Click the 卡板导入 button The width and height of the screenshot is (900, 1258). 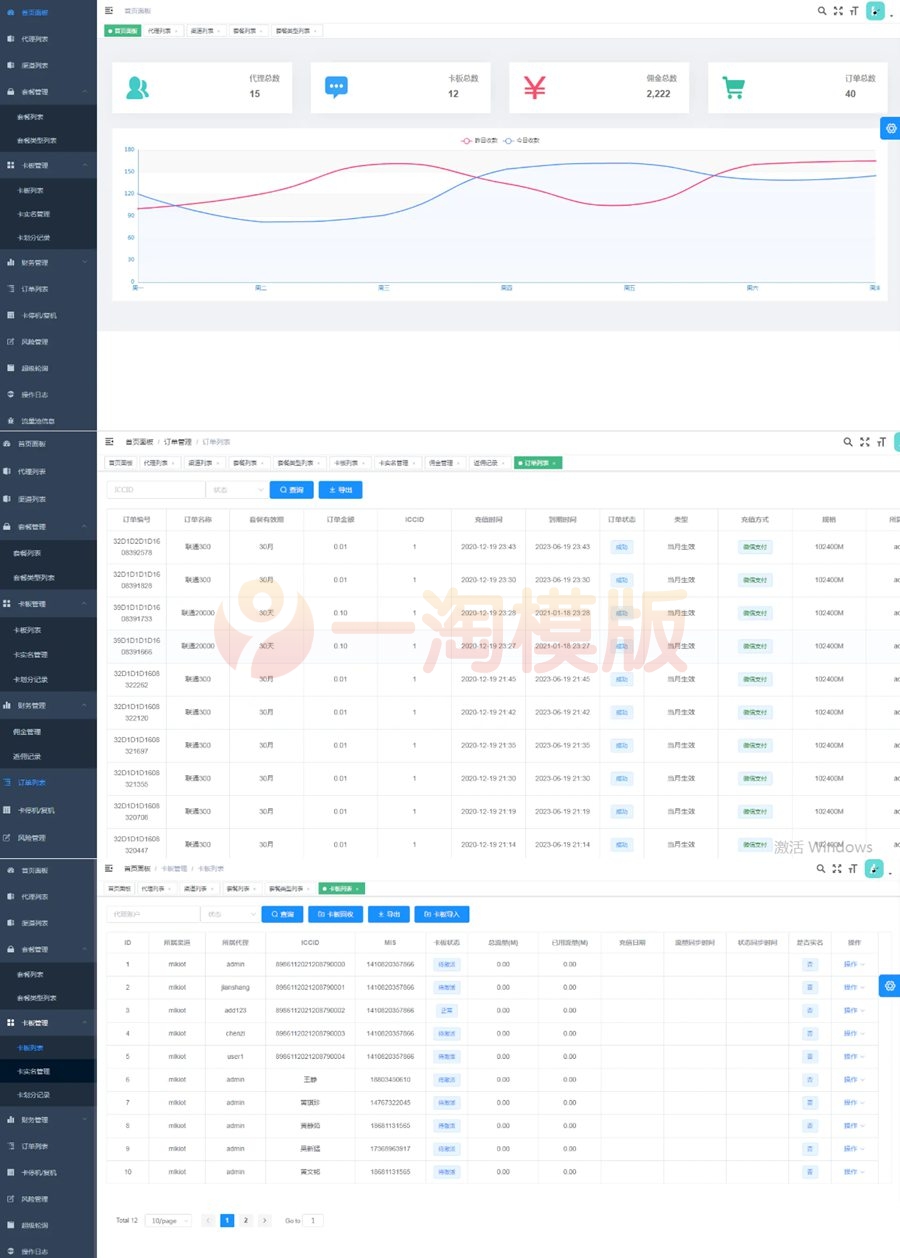tap(441, 914)
